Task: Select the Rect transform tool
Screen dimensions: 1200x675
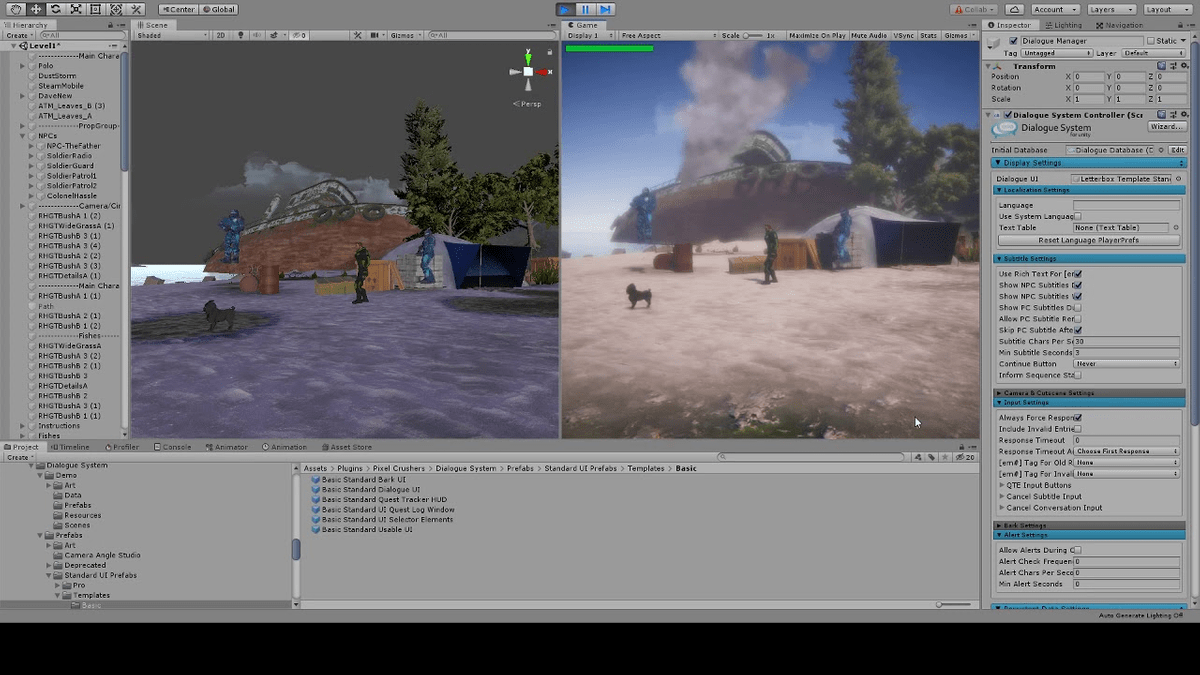Action: pyautogui.click(x=96, y=9)
